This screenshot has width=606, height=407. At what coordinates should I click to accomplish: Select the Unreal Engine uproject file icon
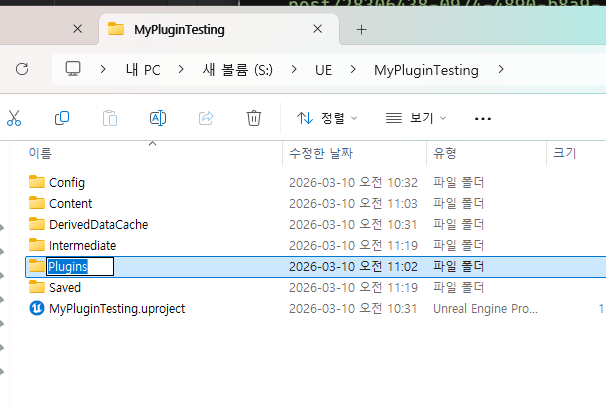coord(37,308)
